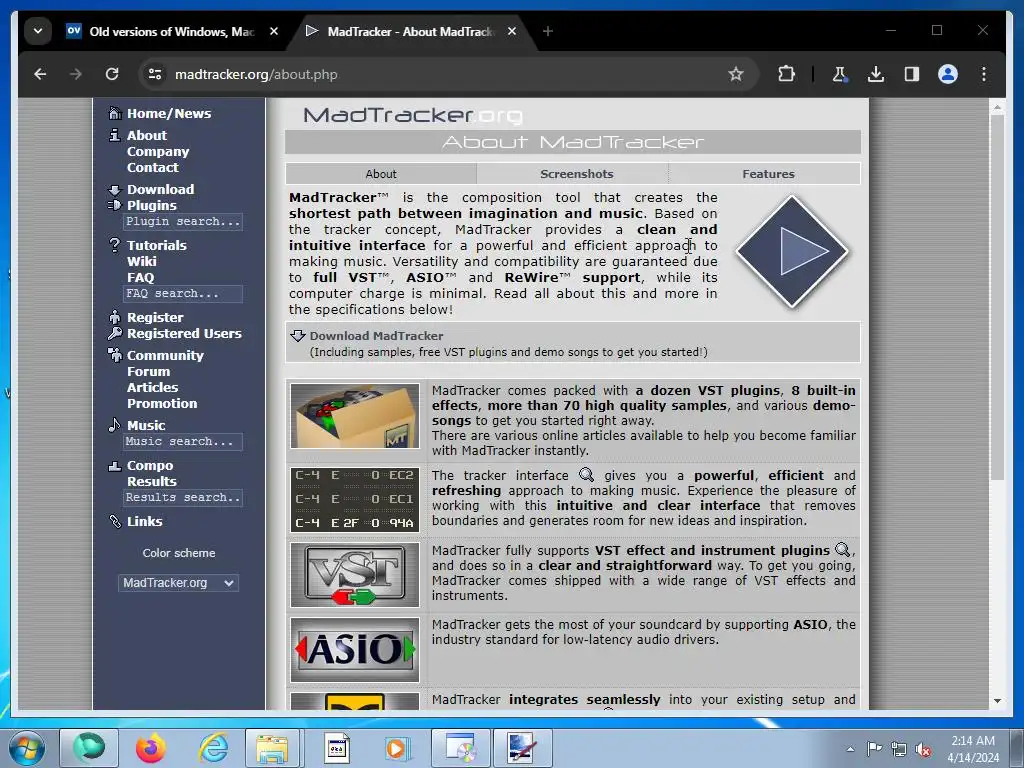Expand the tab search chevron
Image resolution: width=1024 pixels, height=768 pixels.
coord(38,31)
